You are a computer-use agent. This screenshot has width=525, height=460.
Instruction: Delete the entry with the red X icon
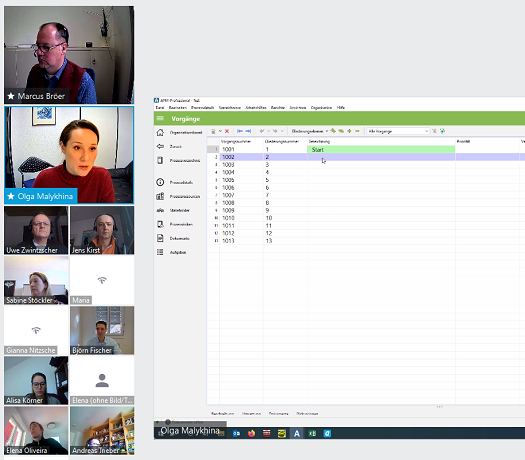[227, 131]
